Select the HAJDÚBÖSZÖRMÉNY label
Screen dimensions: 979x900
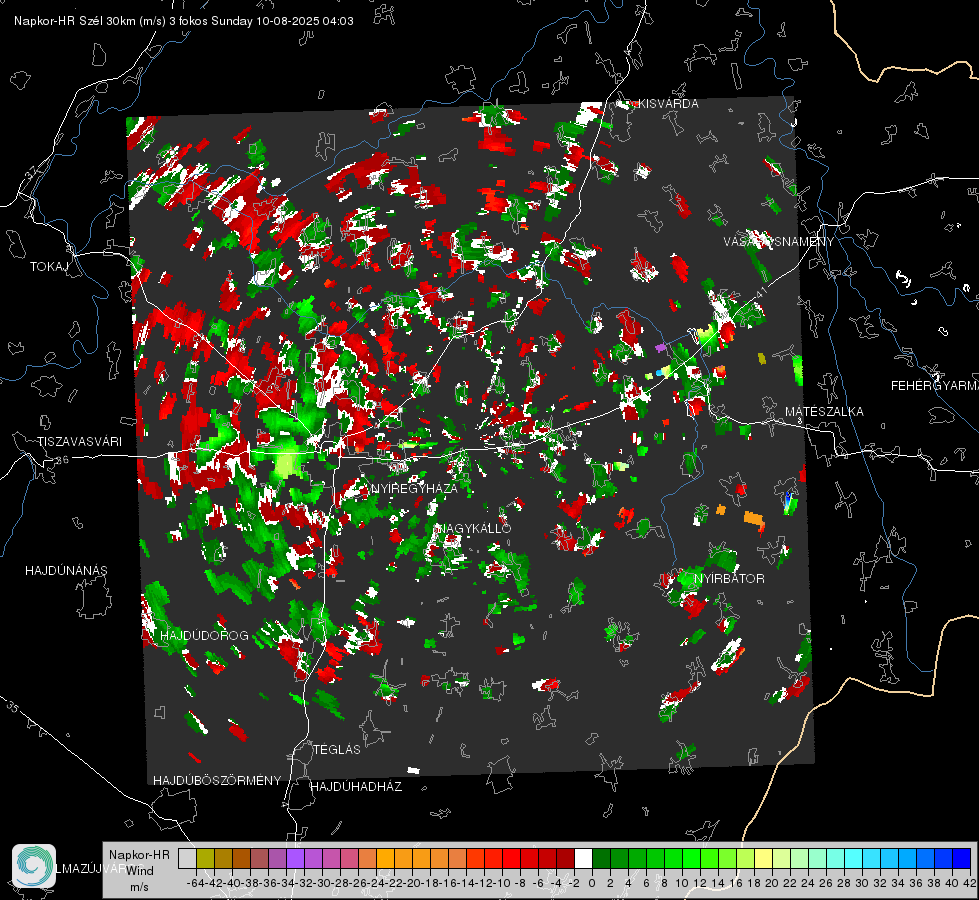tap(217, 781)
